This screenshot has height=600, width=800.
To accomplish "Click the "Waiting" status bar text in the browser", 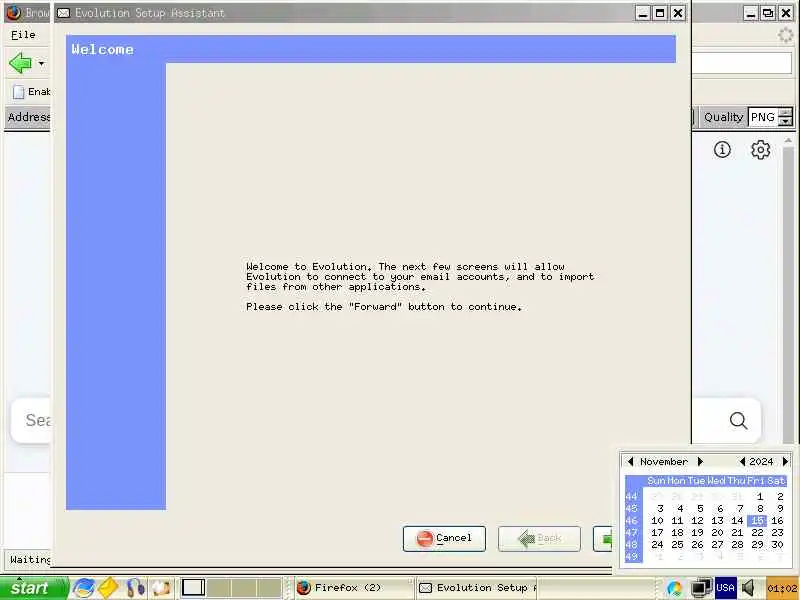I will tap(30, 560).
